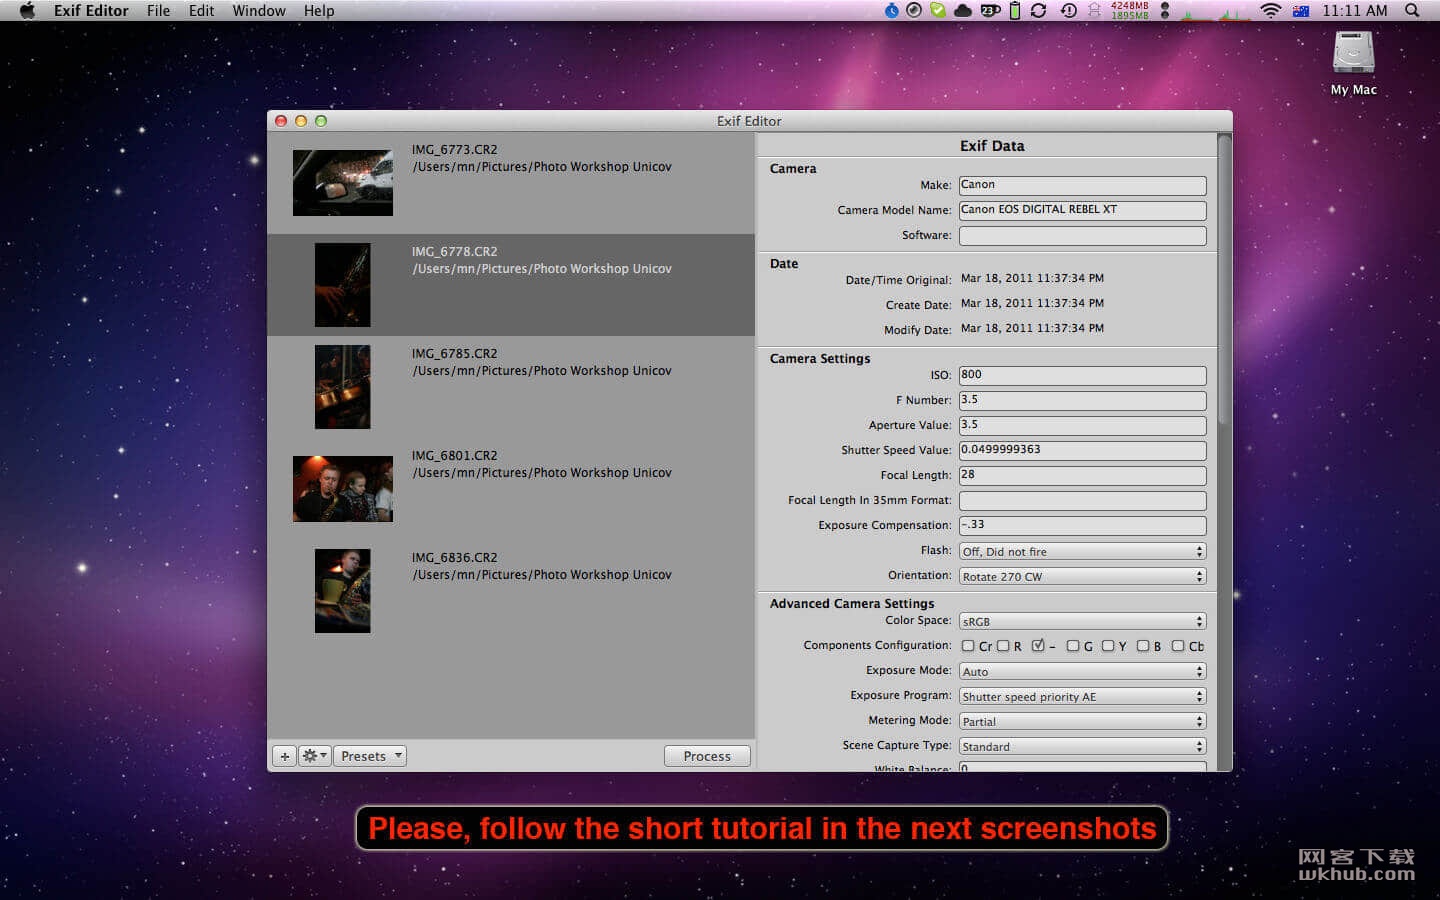
Task: Select the IMG_6778.CR2 saxophone thumbnail
Action: pyautogui.click(x=343, y=285)
